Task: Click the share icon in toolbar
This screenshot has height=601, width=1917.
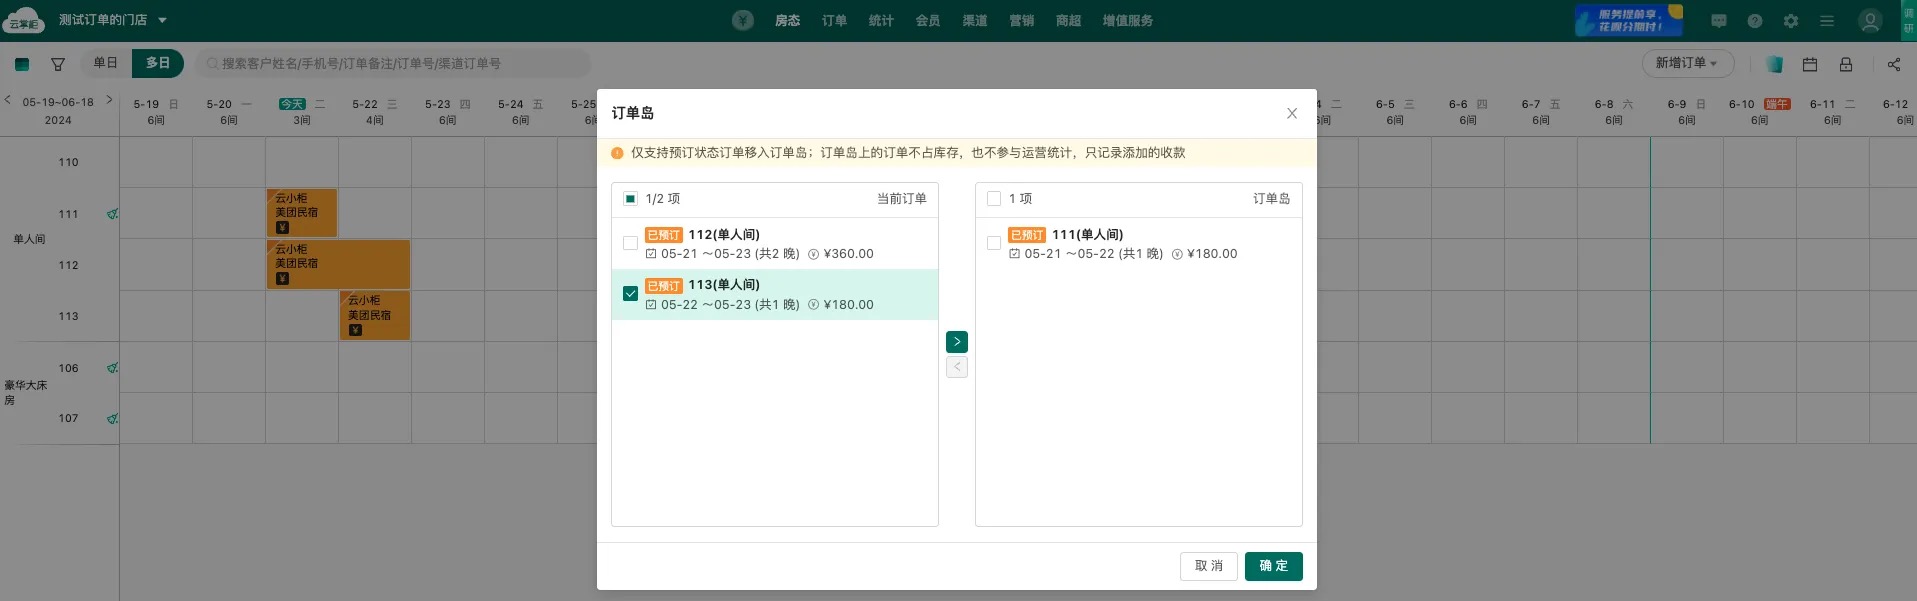Action: (x=1894, y=64)
